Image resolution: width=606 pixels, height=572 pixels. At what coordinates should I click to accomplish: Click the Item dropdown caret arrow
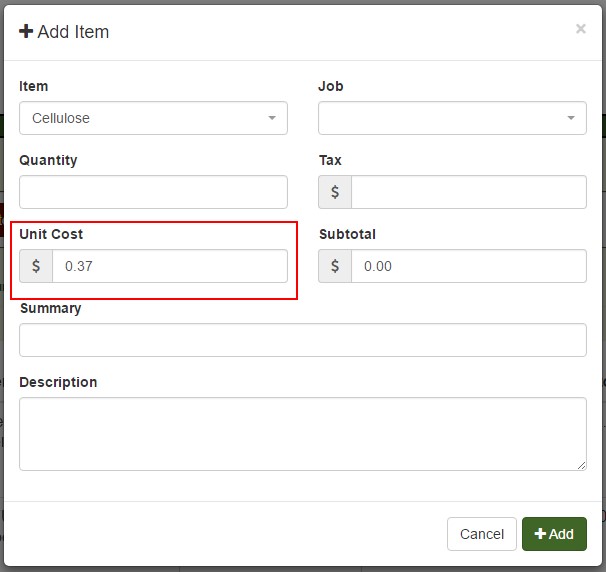coord(271,118)
